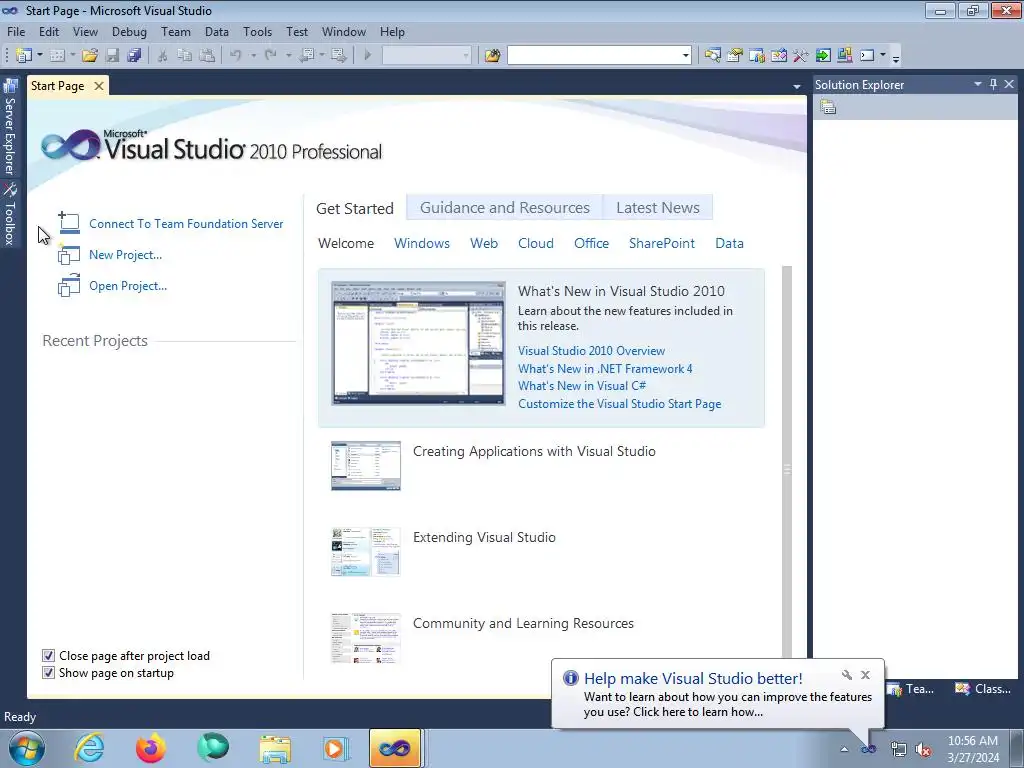Viewport: 1024px width, 768px height.
Task: Open the Windows Explorer taskbar icon
Action: (275, 749)
